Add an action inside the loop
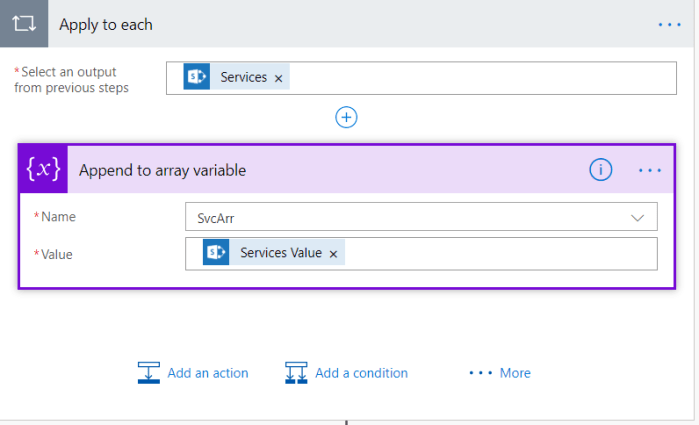Screen dimensions: 699x425 193,373
